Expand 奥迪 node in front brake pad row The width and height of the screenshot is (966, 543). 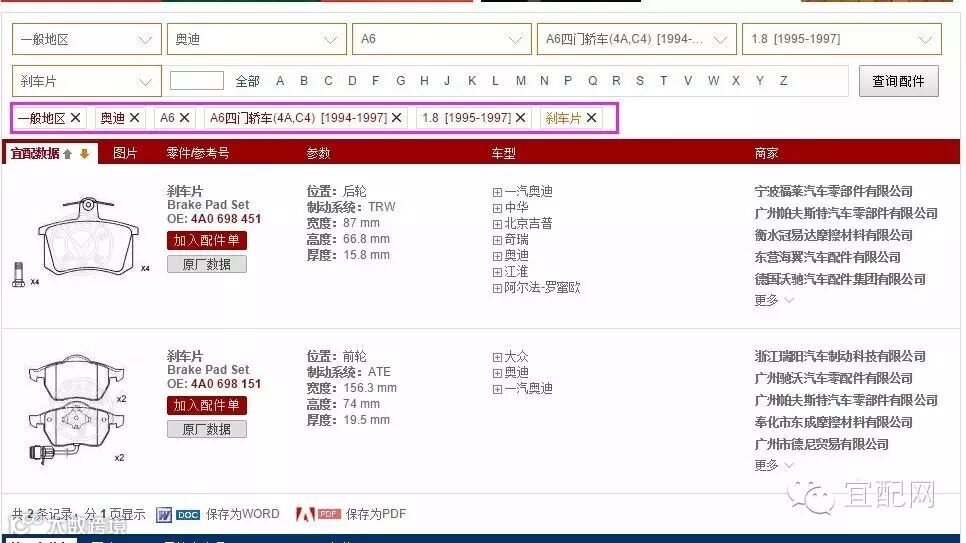coord(497,374)
